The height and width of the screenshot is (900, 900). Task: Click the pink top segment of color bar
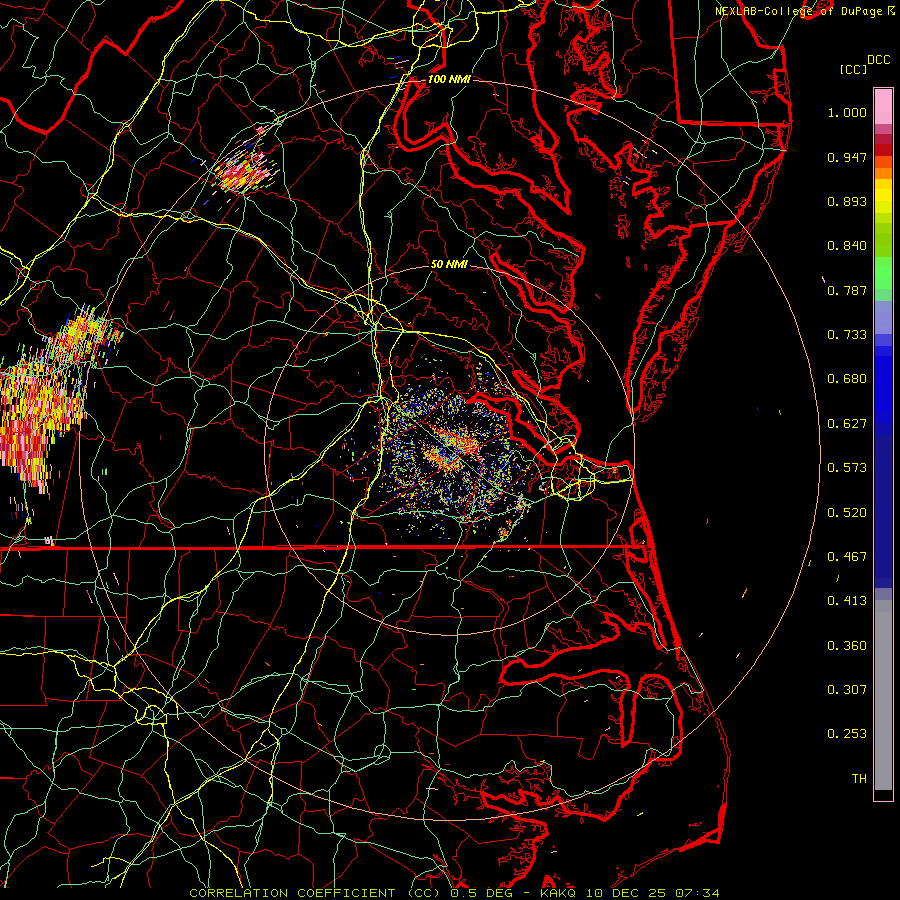(883, 106)
